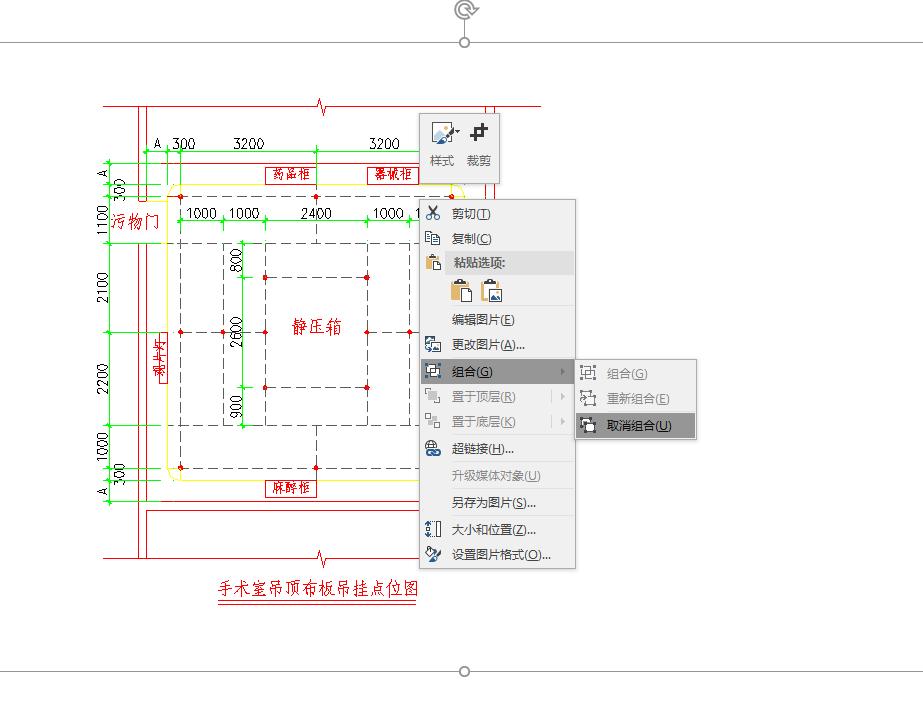Expand the 组合(G) submenu arrow
Screen dimensions: 923x709
click(563, 372)
